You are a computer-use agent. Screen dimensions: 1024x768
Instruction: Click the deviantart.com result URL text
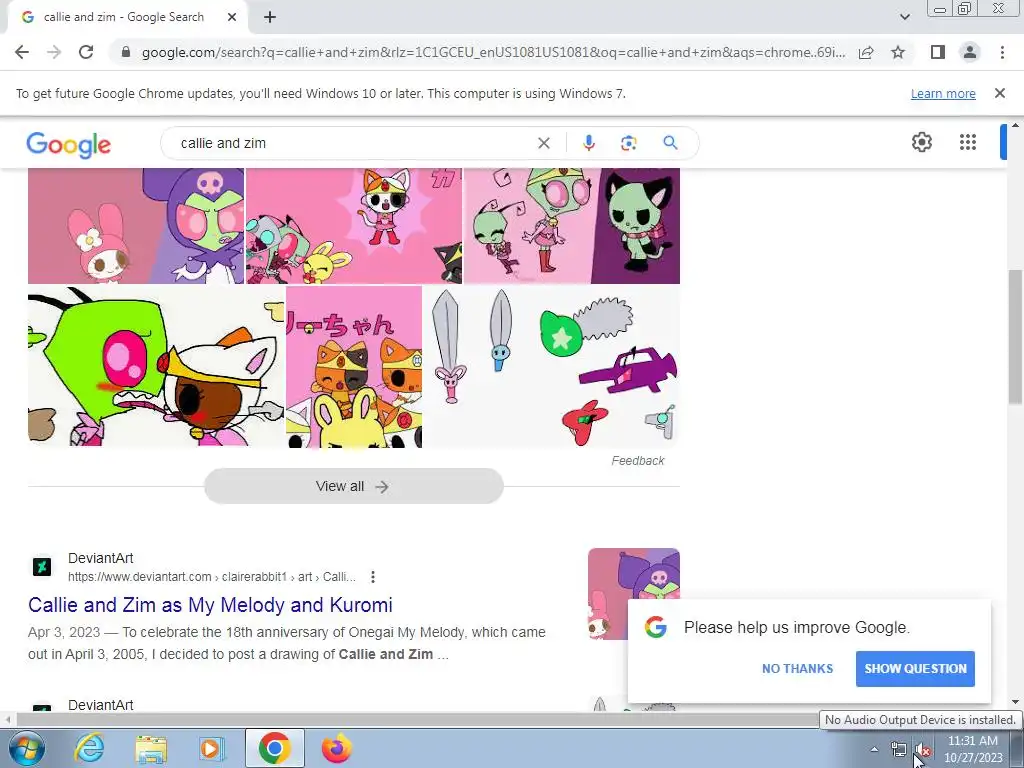click(212, 577)
